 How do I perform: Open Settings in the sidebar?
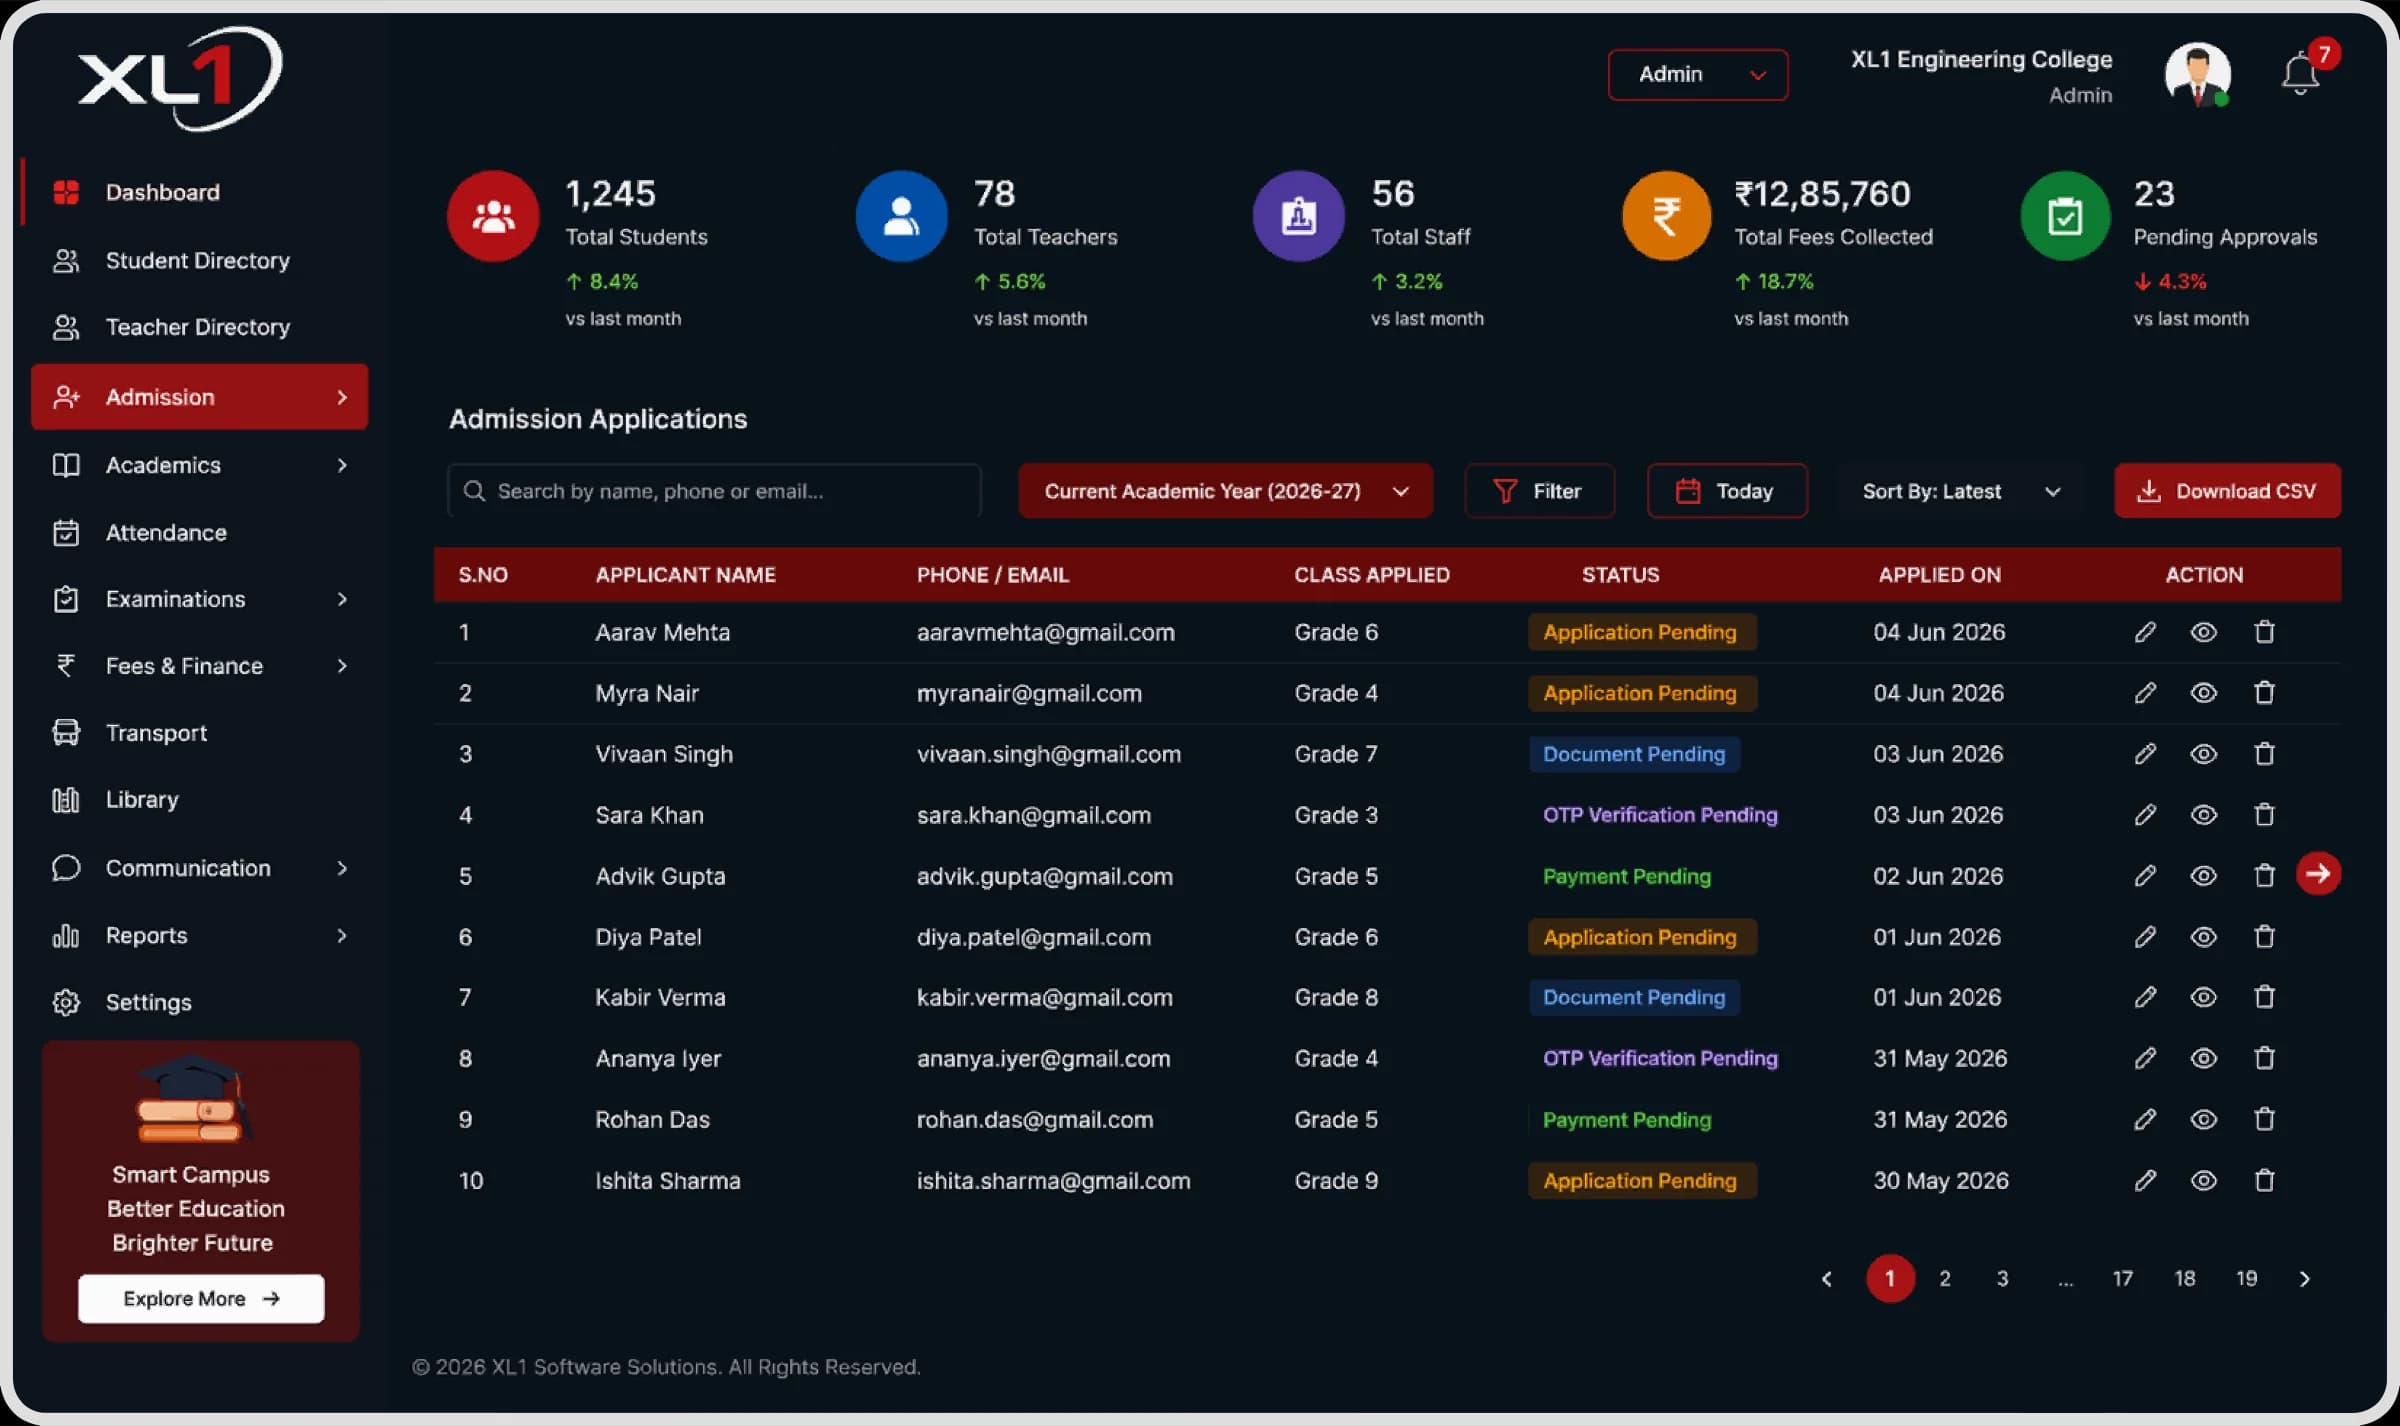coord(200,1002)
